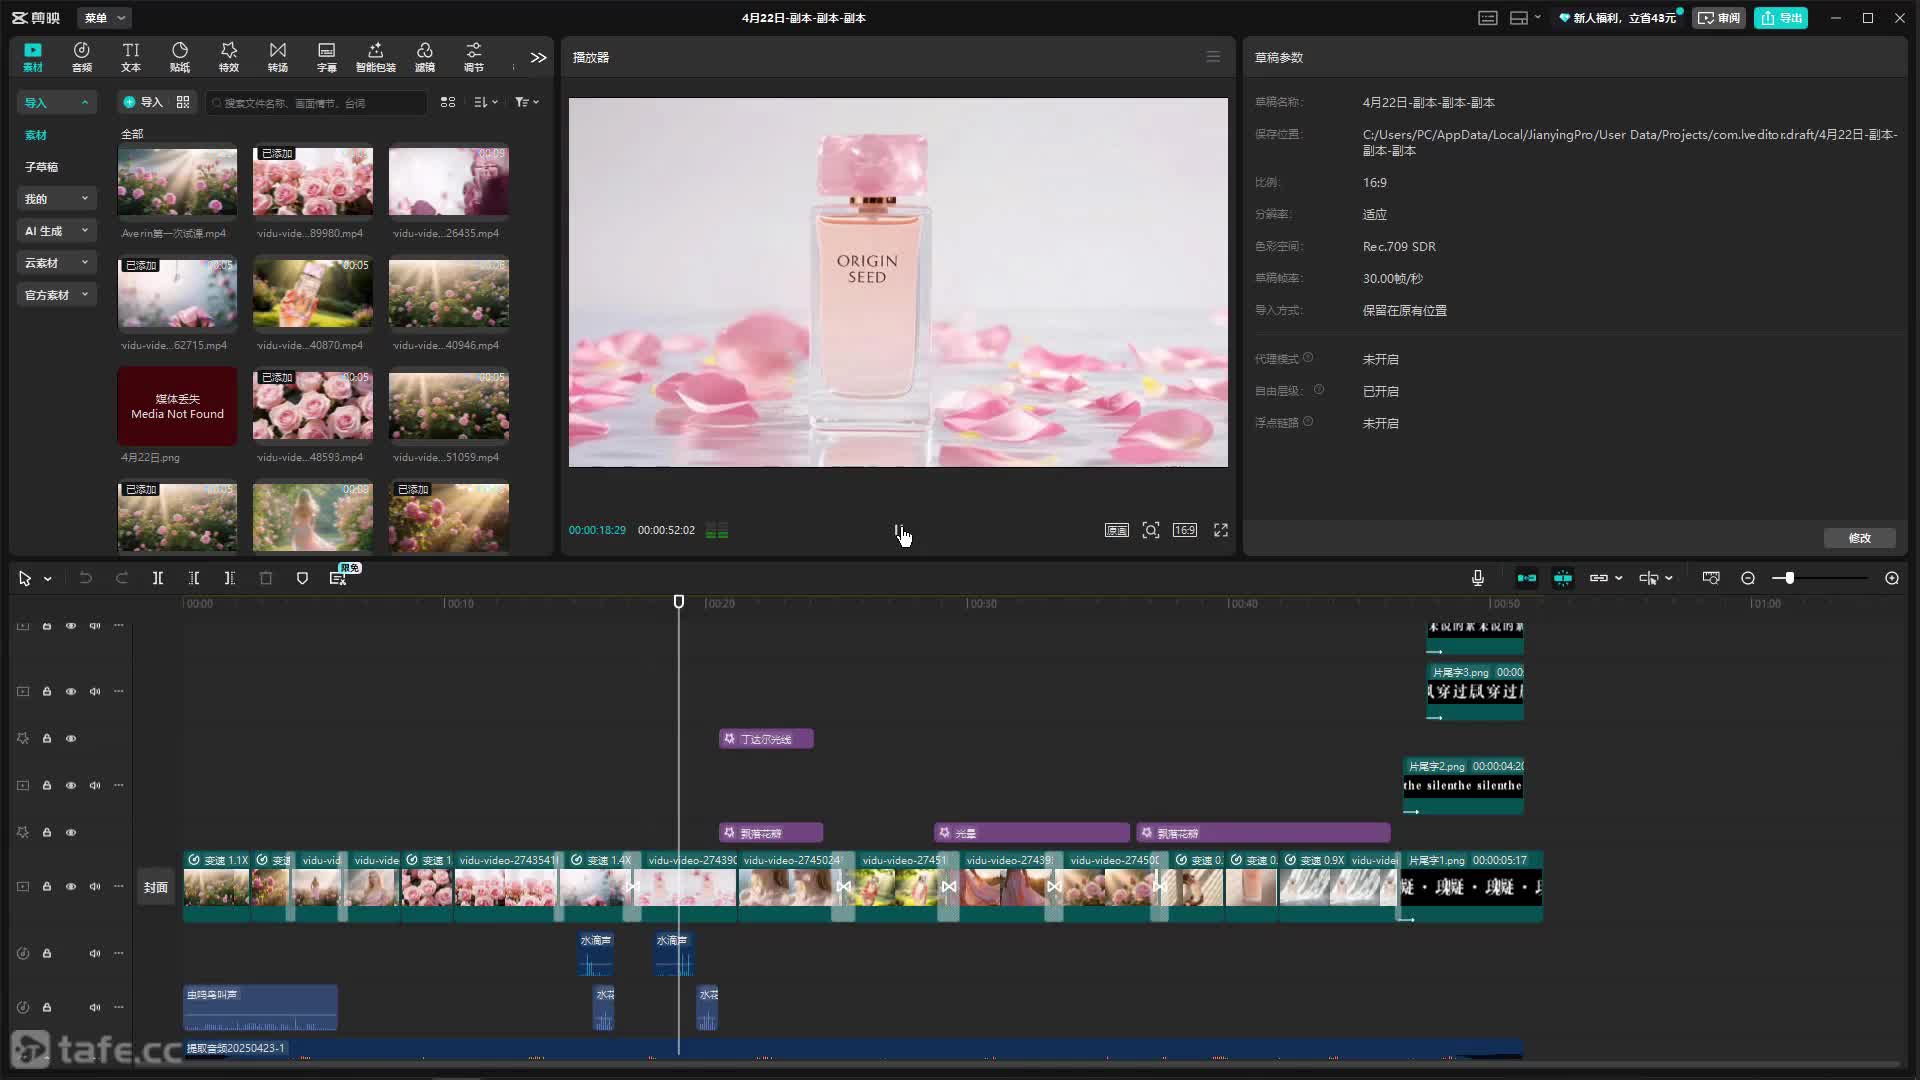
Task: Switch media list view mode
Action: [x=448, y=102]
